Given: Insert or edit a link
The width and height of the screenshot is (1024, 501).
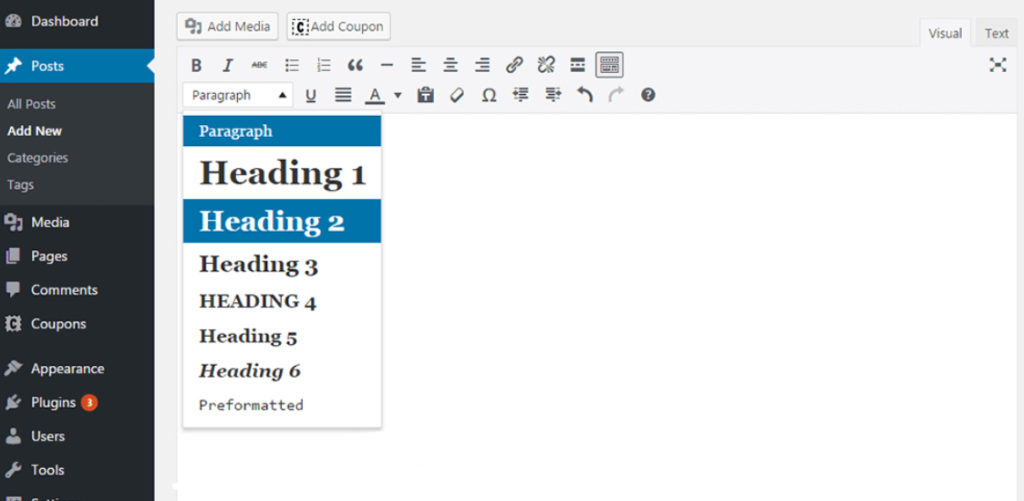Looking at the screenshot, I should 514,65.
